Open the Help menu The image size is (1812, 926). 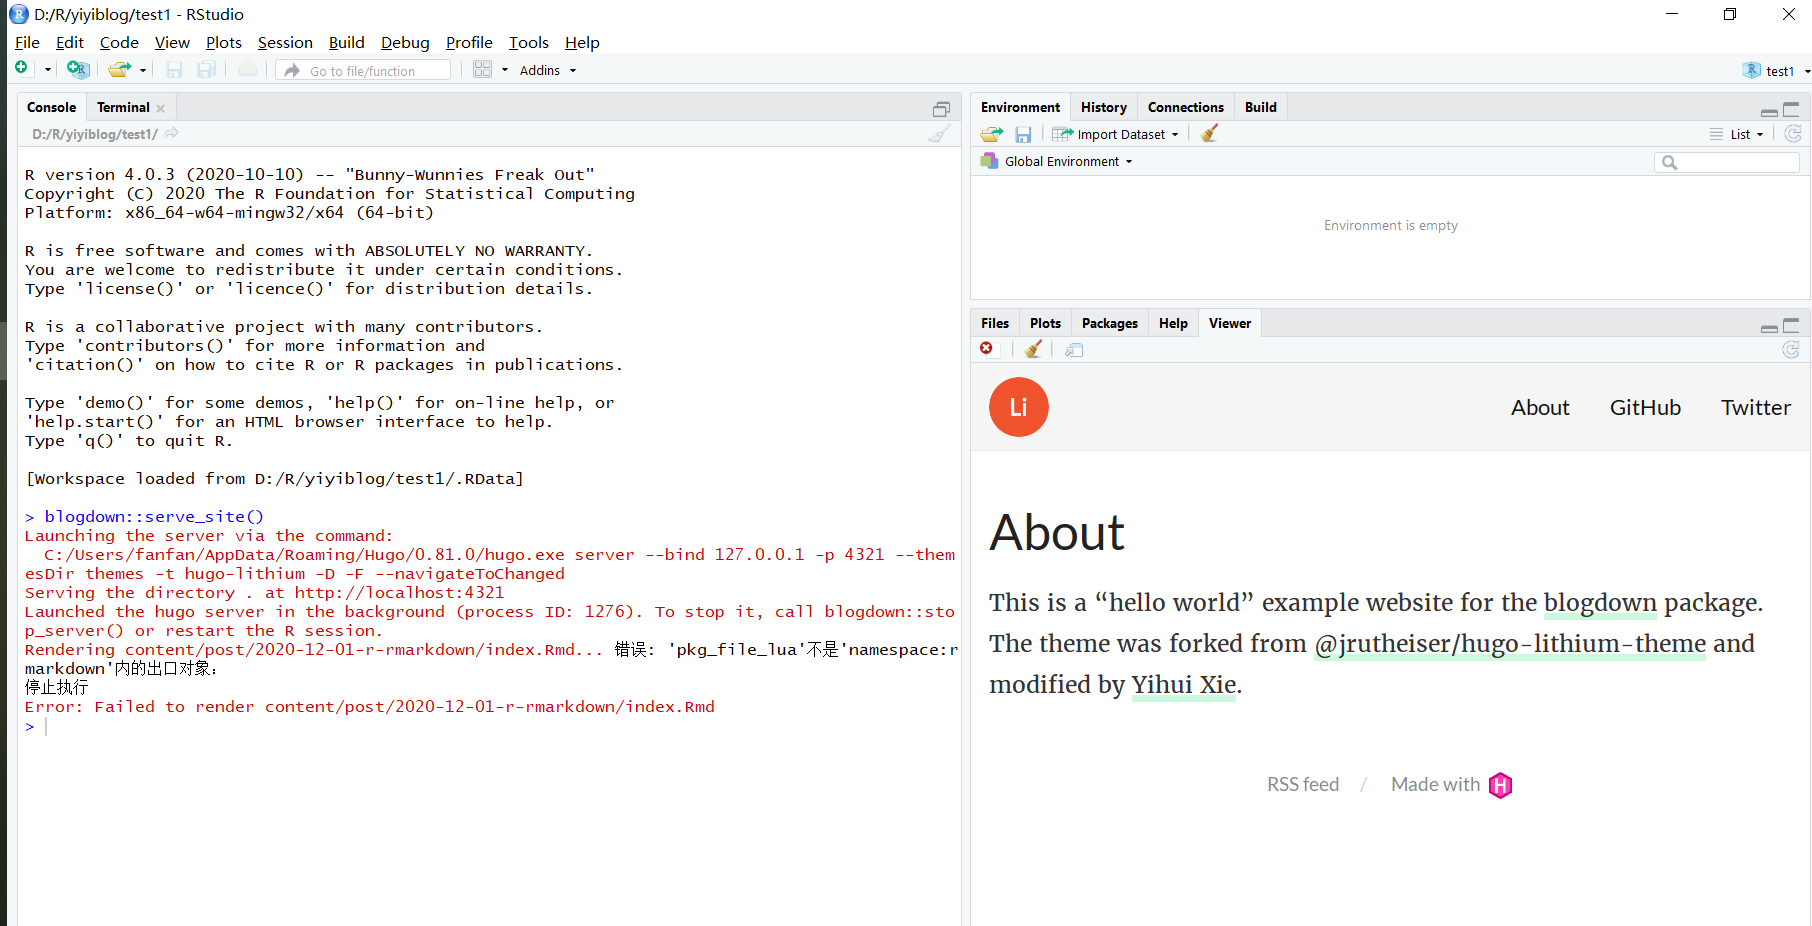point(582,42)
